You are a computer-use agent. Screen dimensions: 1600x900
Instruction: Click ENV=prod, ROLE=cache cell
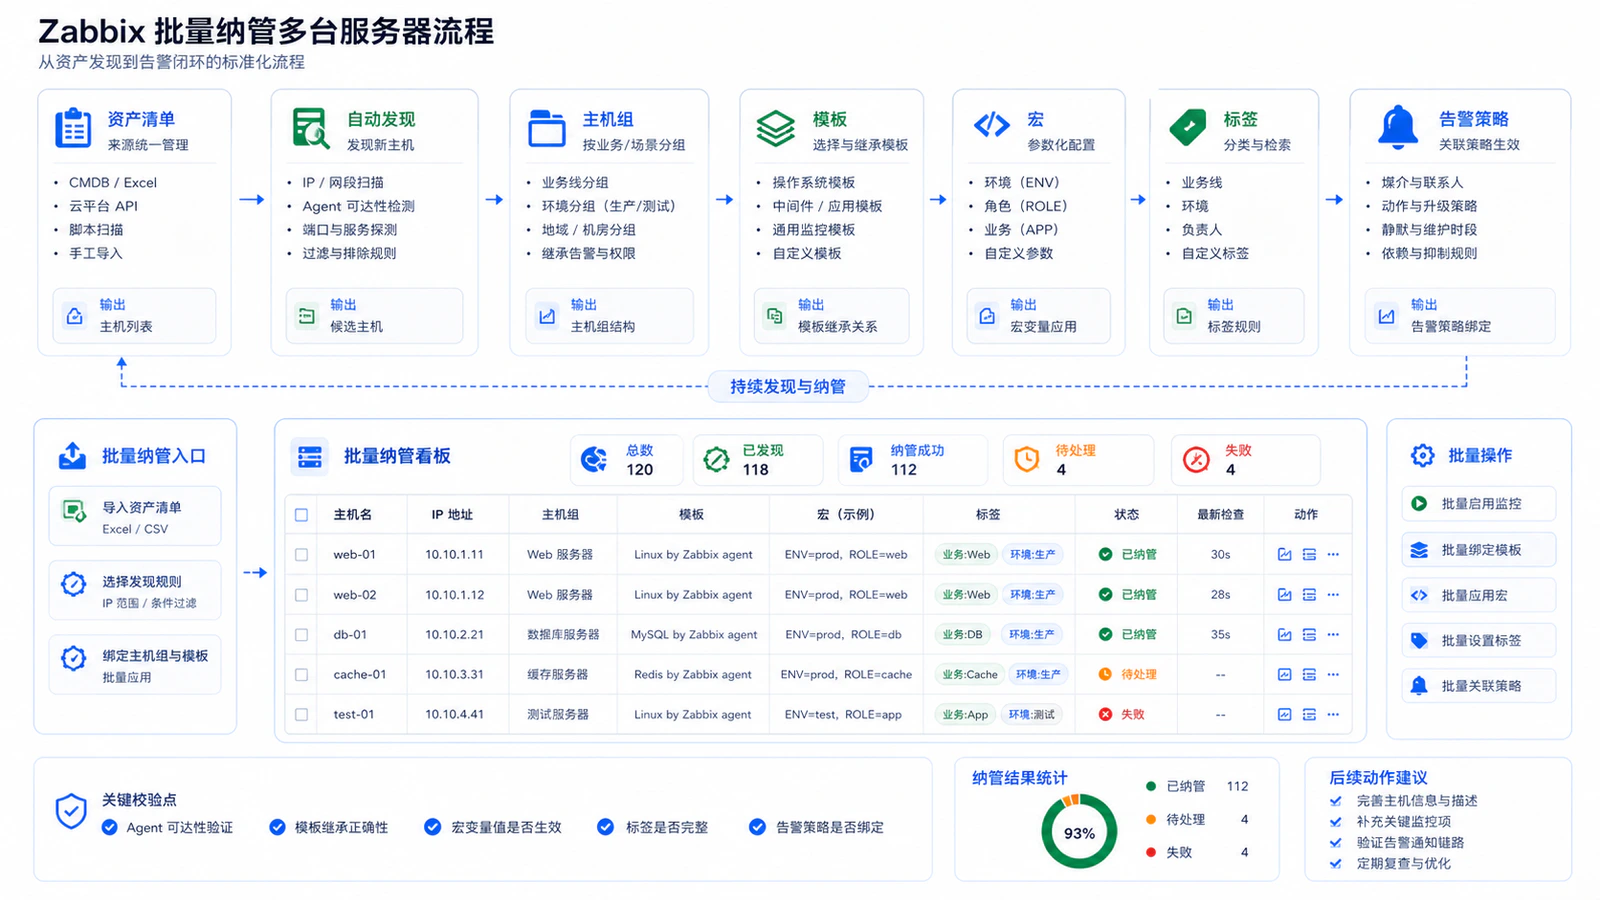click(x=846, y=674)
